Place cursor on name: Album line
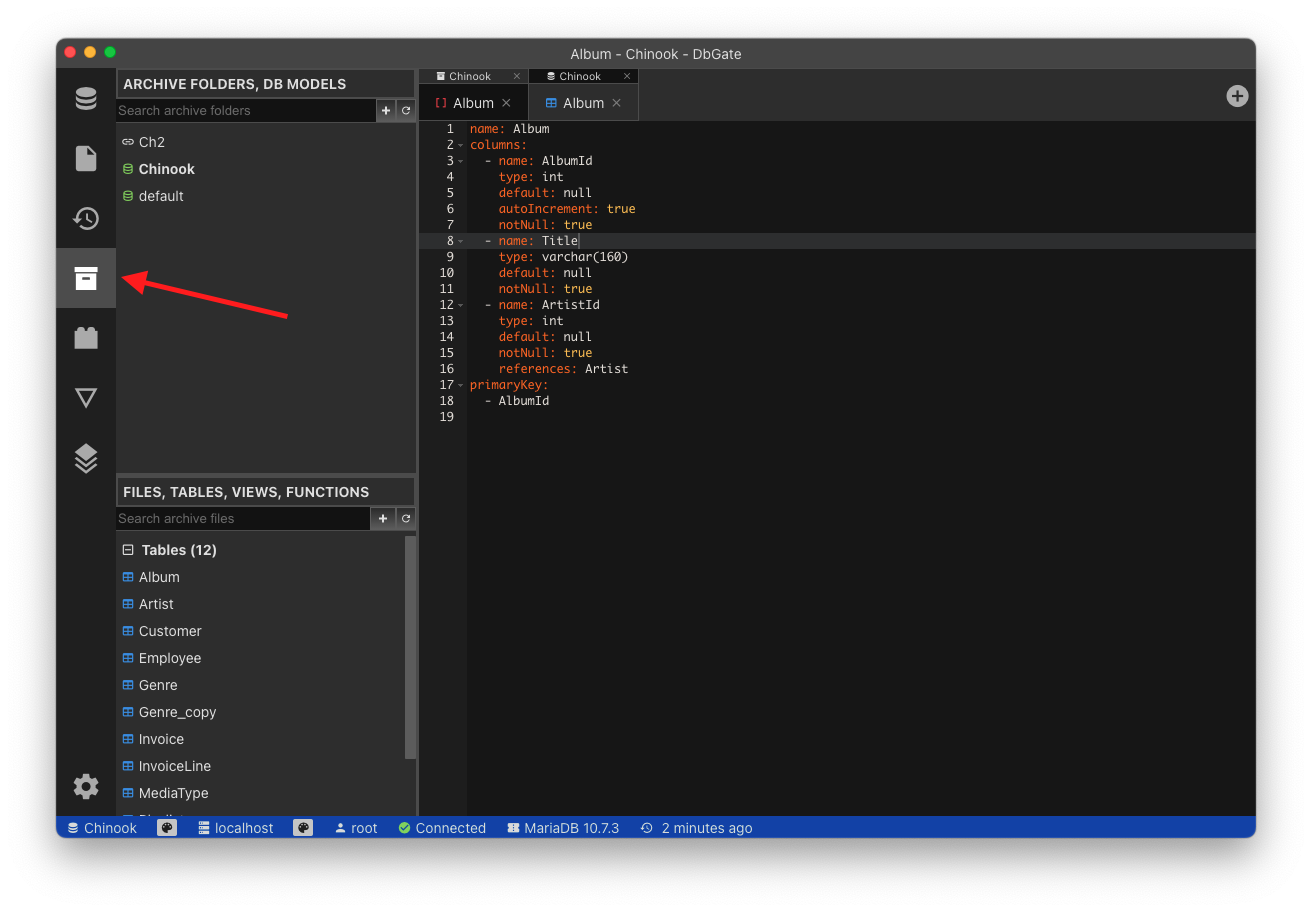 tap(510, 129)
